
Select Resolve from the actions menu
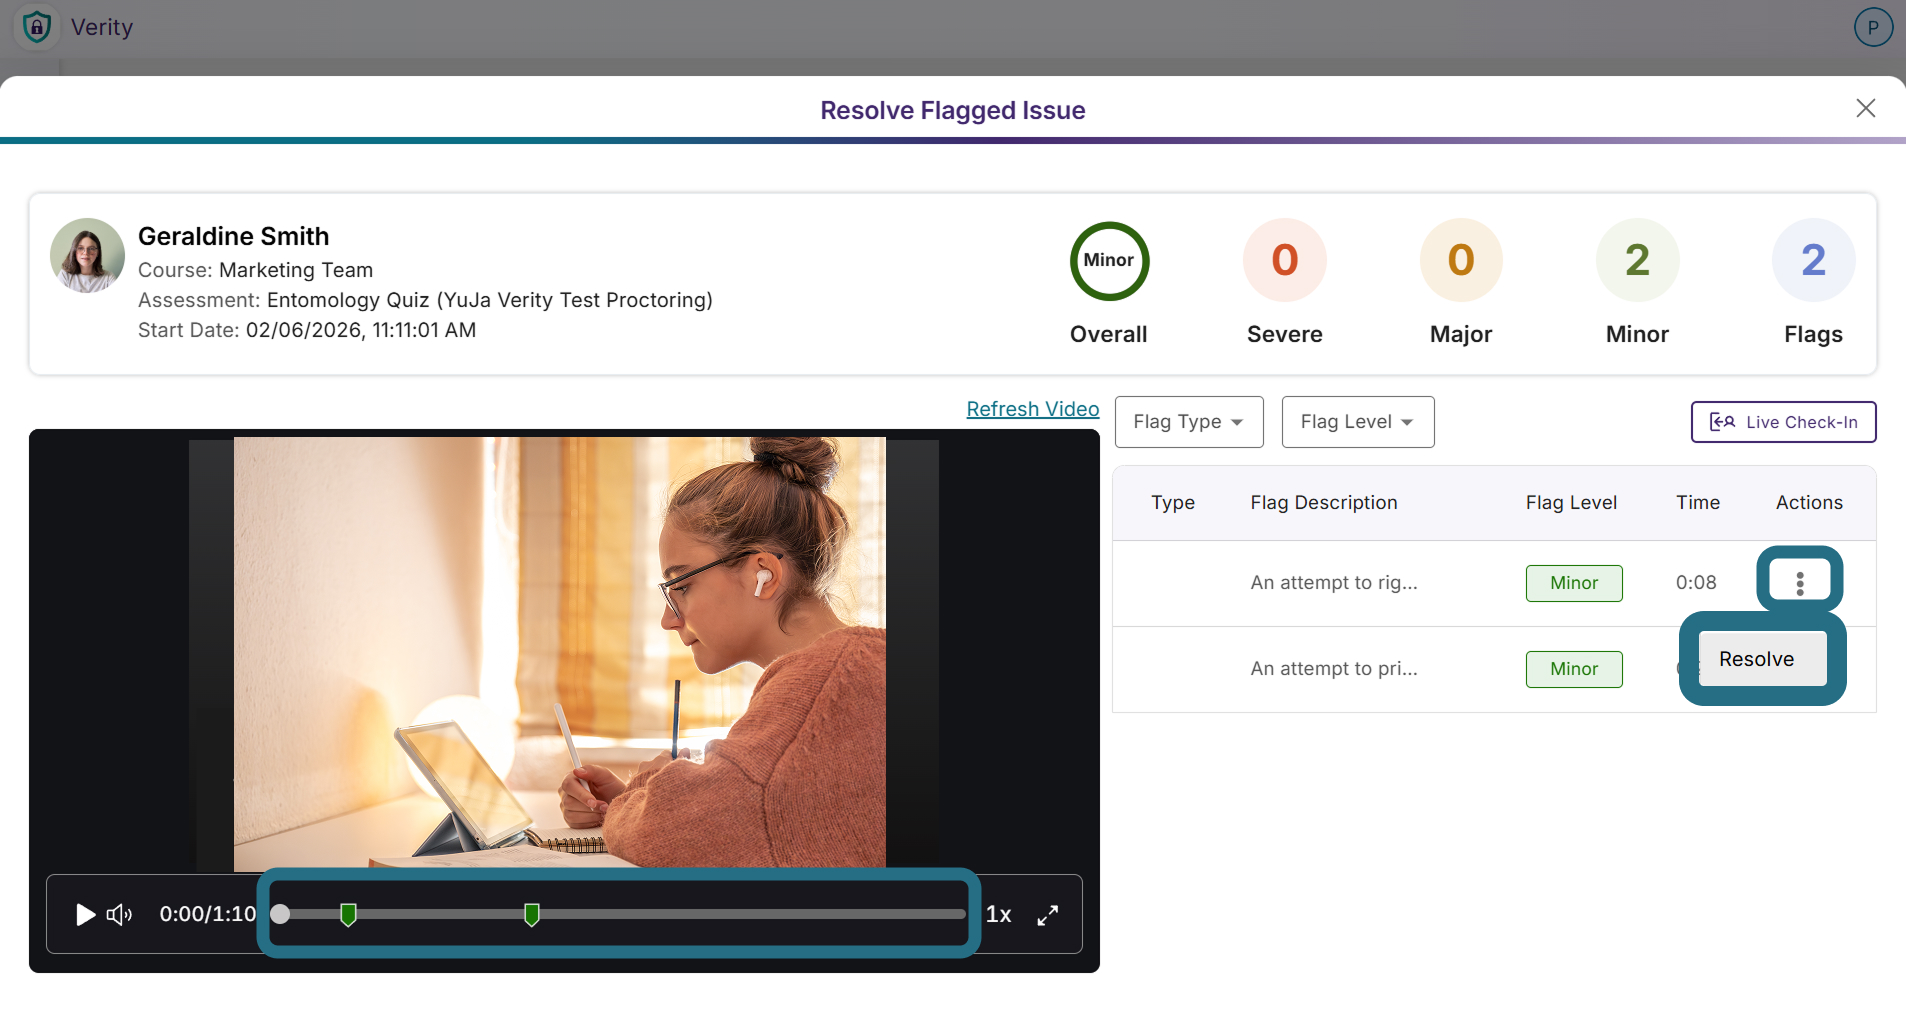pyautogui.click(x=1757, y=659)
